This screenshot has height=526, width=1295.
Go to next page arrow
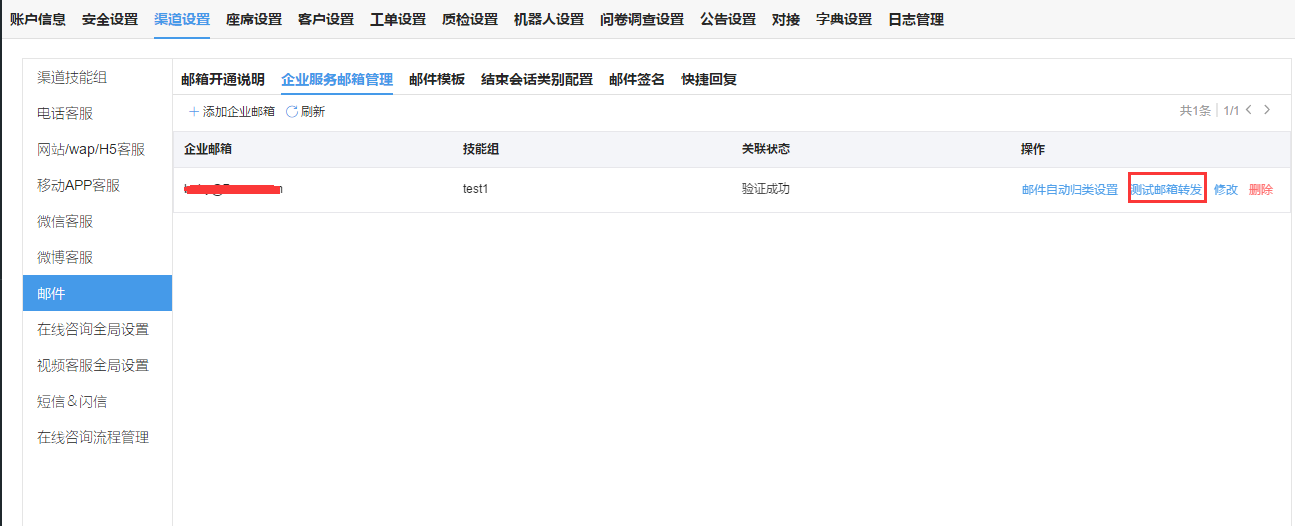[x=1267, y=110]
